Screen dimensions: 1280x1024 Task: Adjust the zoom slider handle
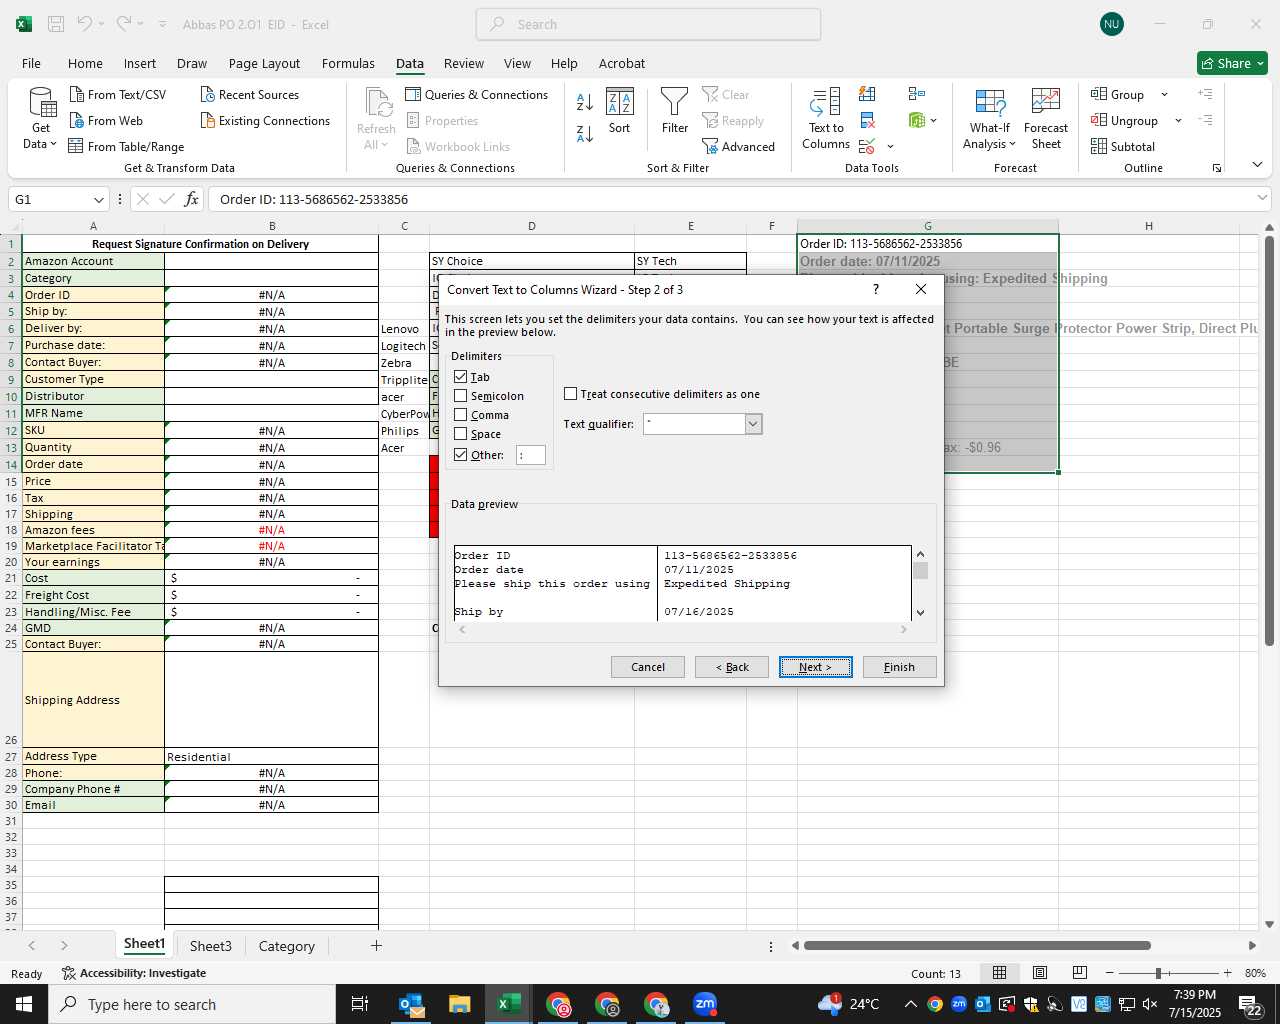click(x=1158, y=973)
